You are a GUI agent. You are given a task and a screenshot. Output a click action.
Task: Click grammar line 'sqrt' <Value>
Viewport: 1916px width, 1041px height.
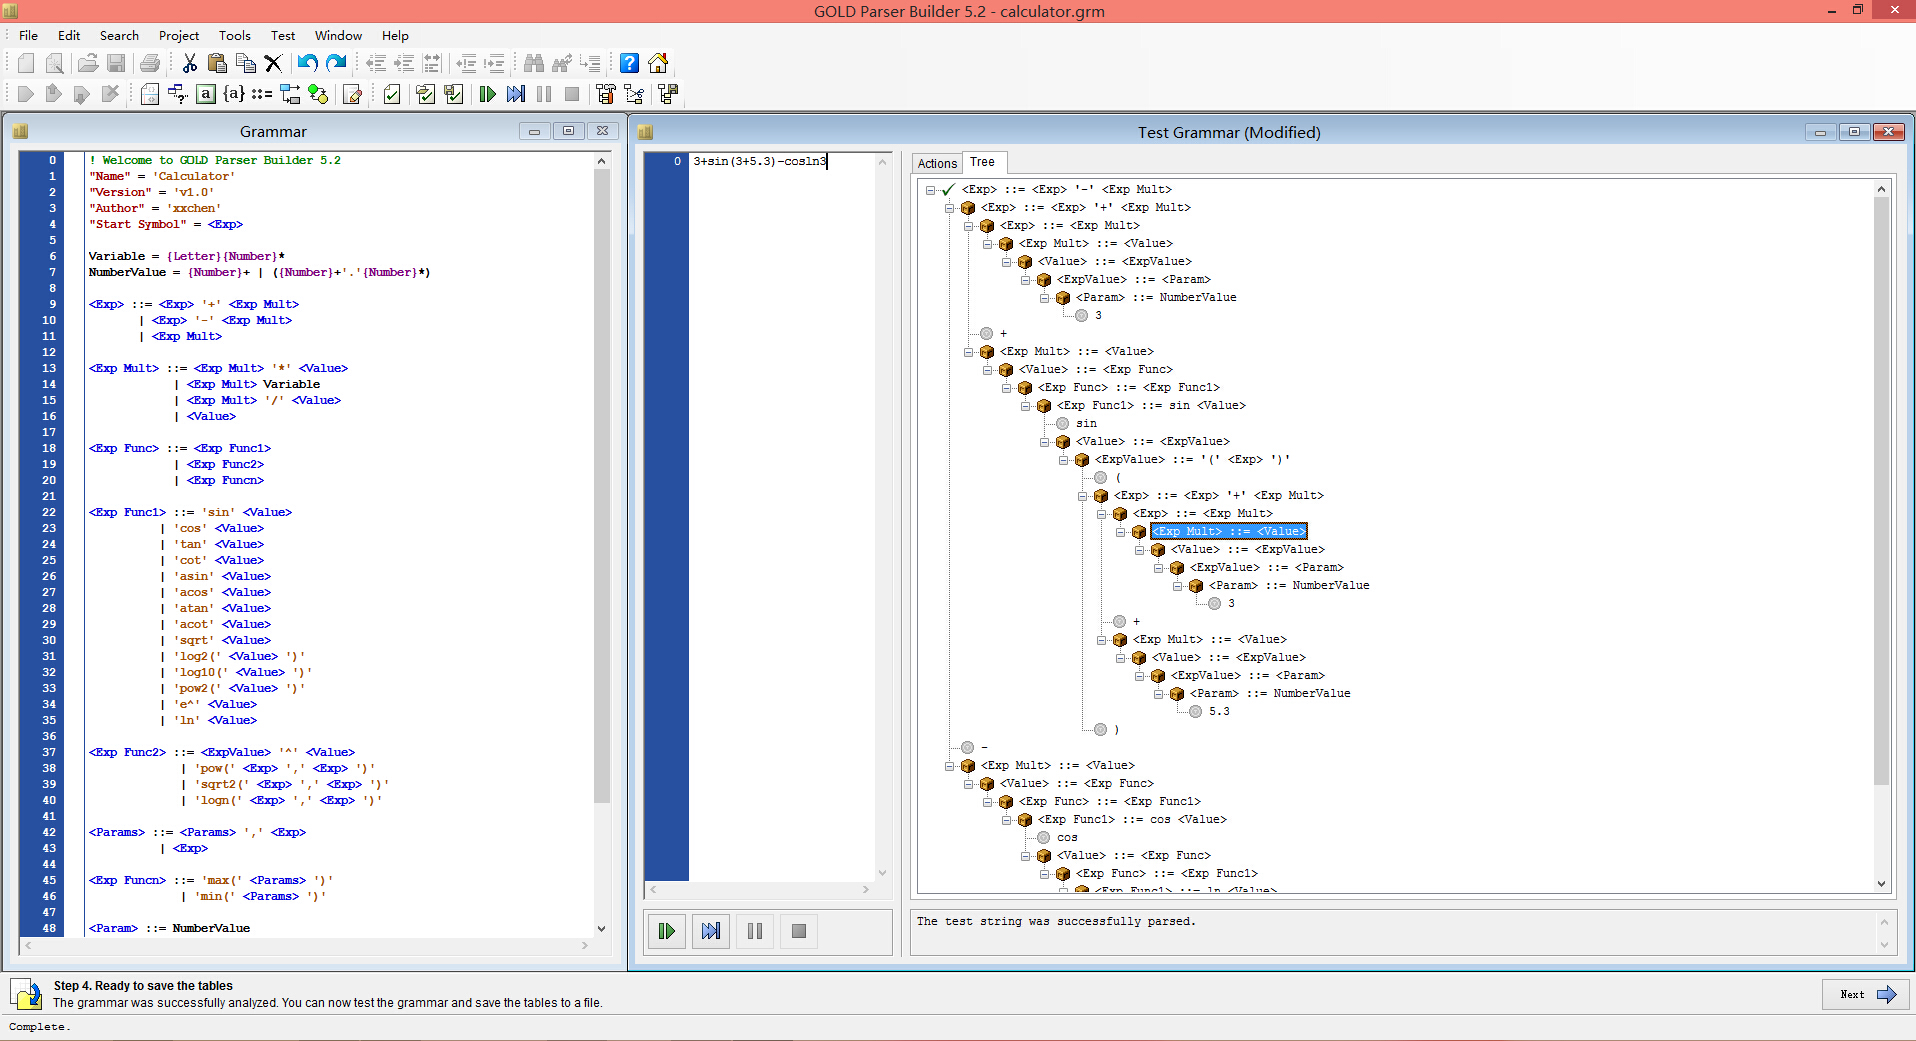pyautogui.click(x=222, y=640)
